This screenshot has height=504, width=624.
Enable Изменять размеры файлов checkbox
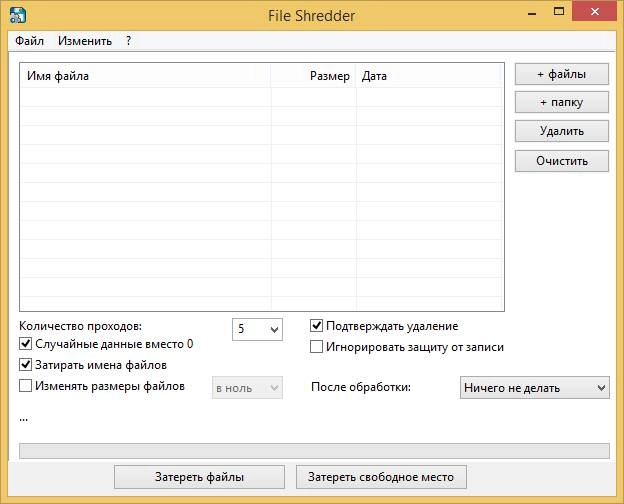pos(25,386)
